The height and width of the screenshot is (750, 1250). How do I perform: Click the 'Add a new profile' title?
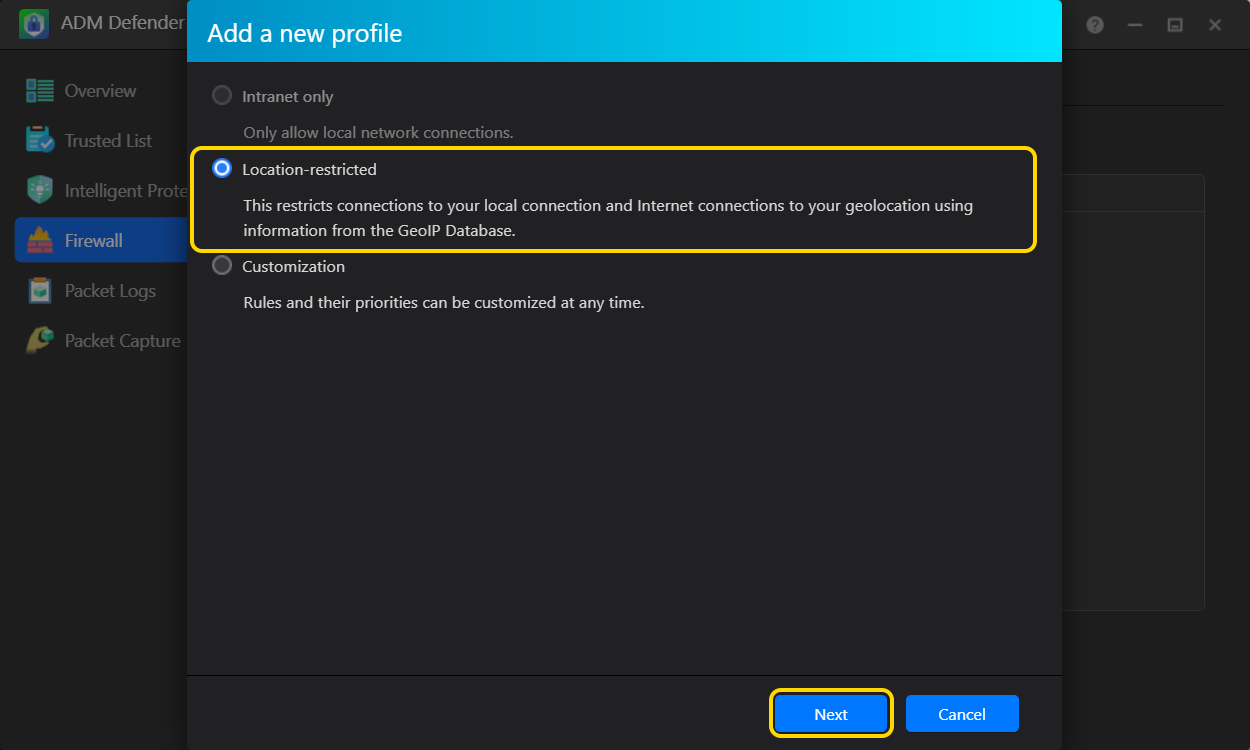[x=305, y=33]
